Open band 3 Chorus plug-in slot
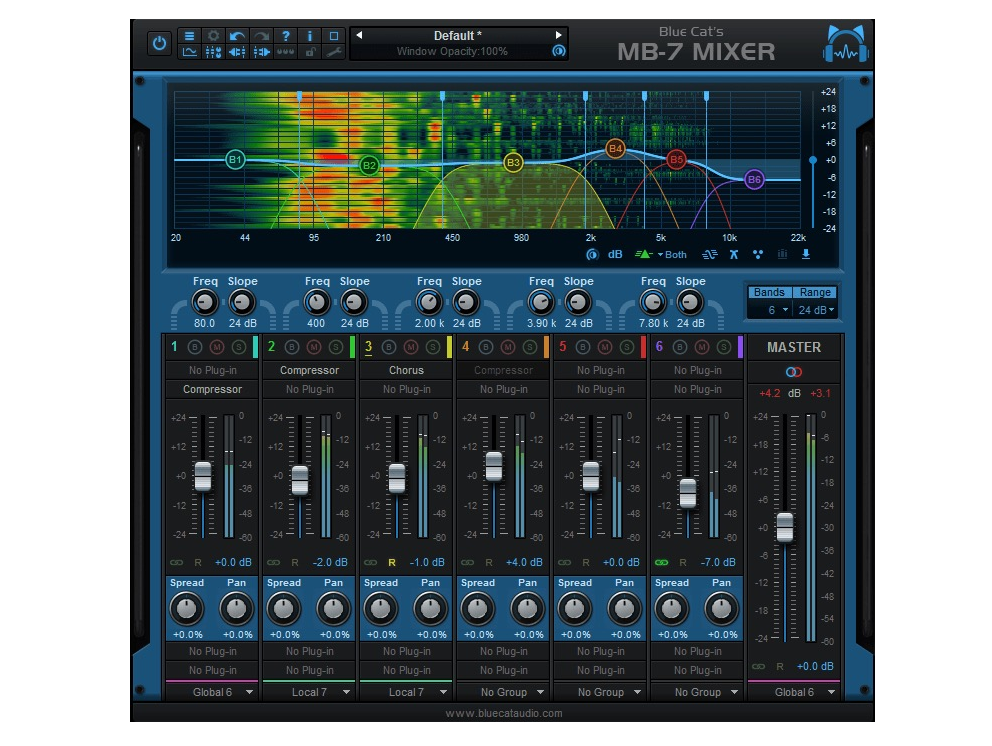Image resolution: width=992 pixels, height=746 pixels. coord(406,370)
